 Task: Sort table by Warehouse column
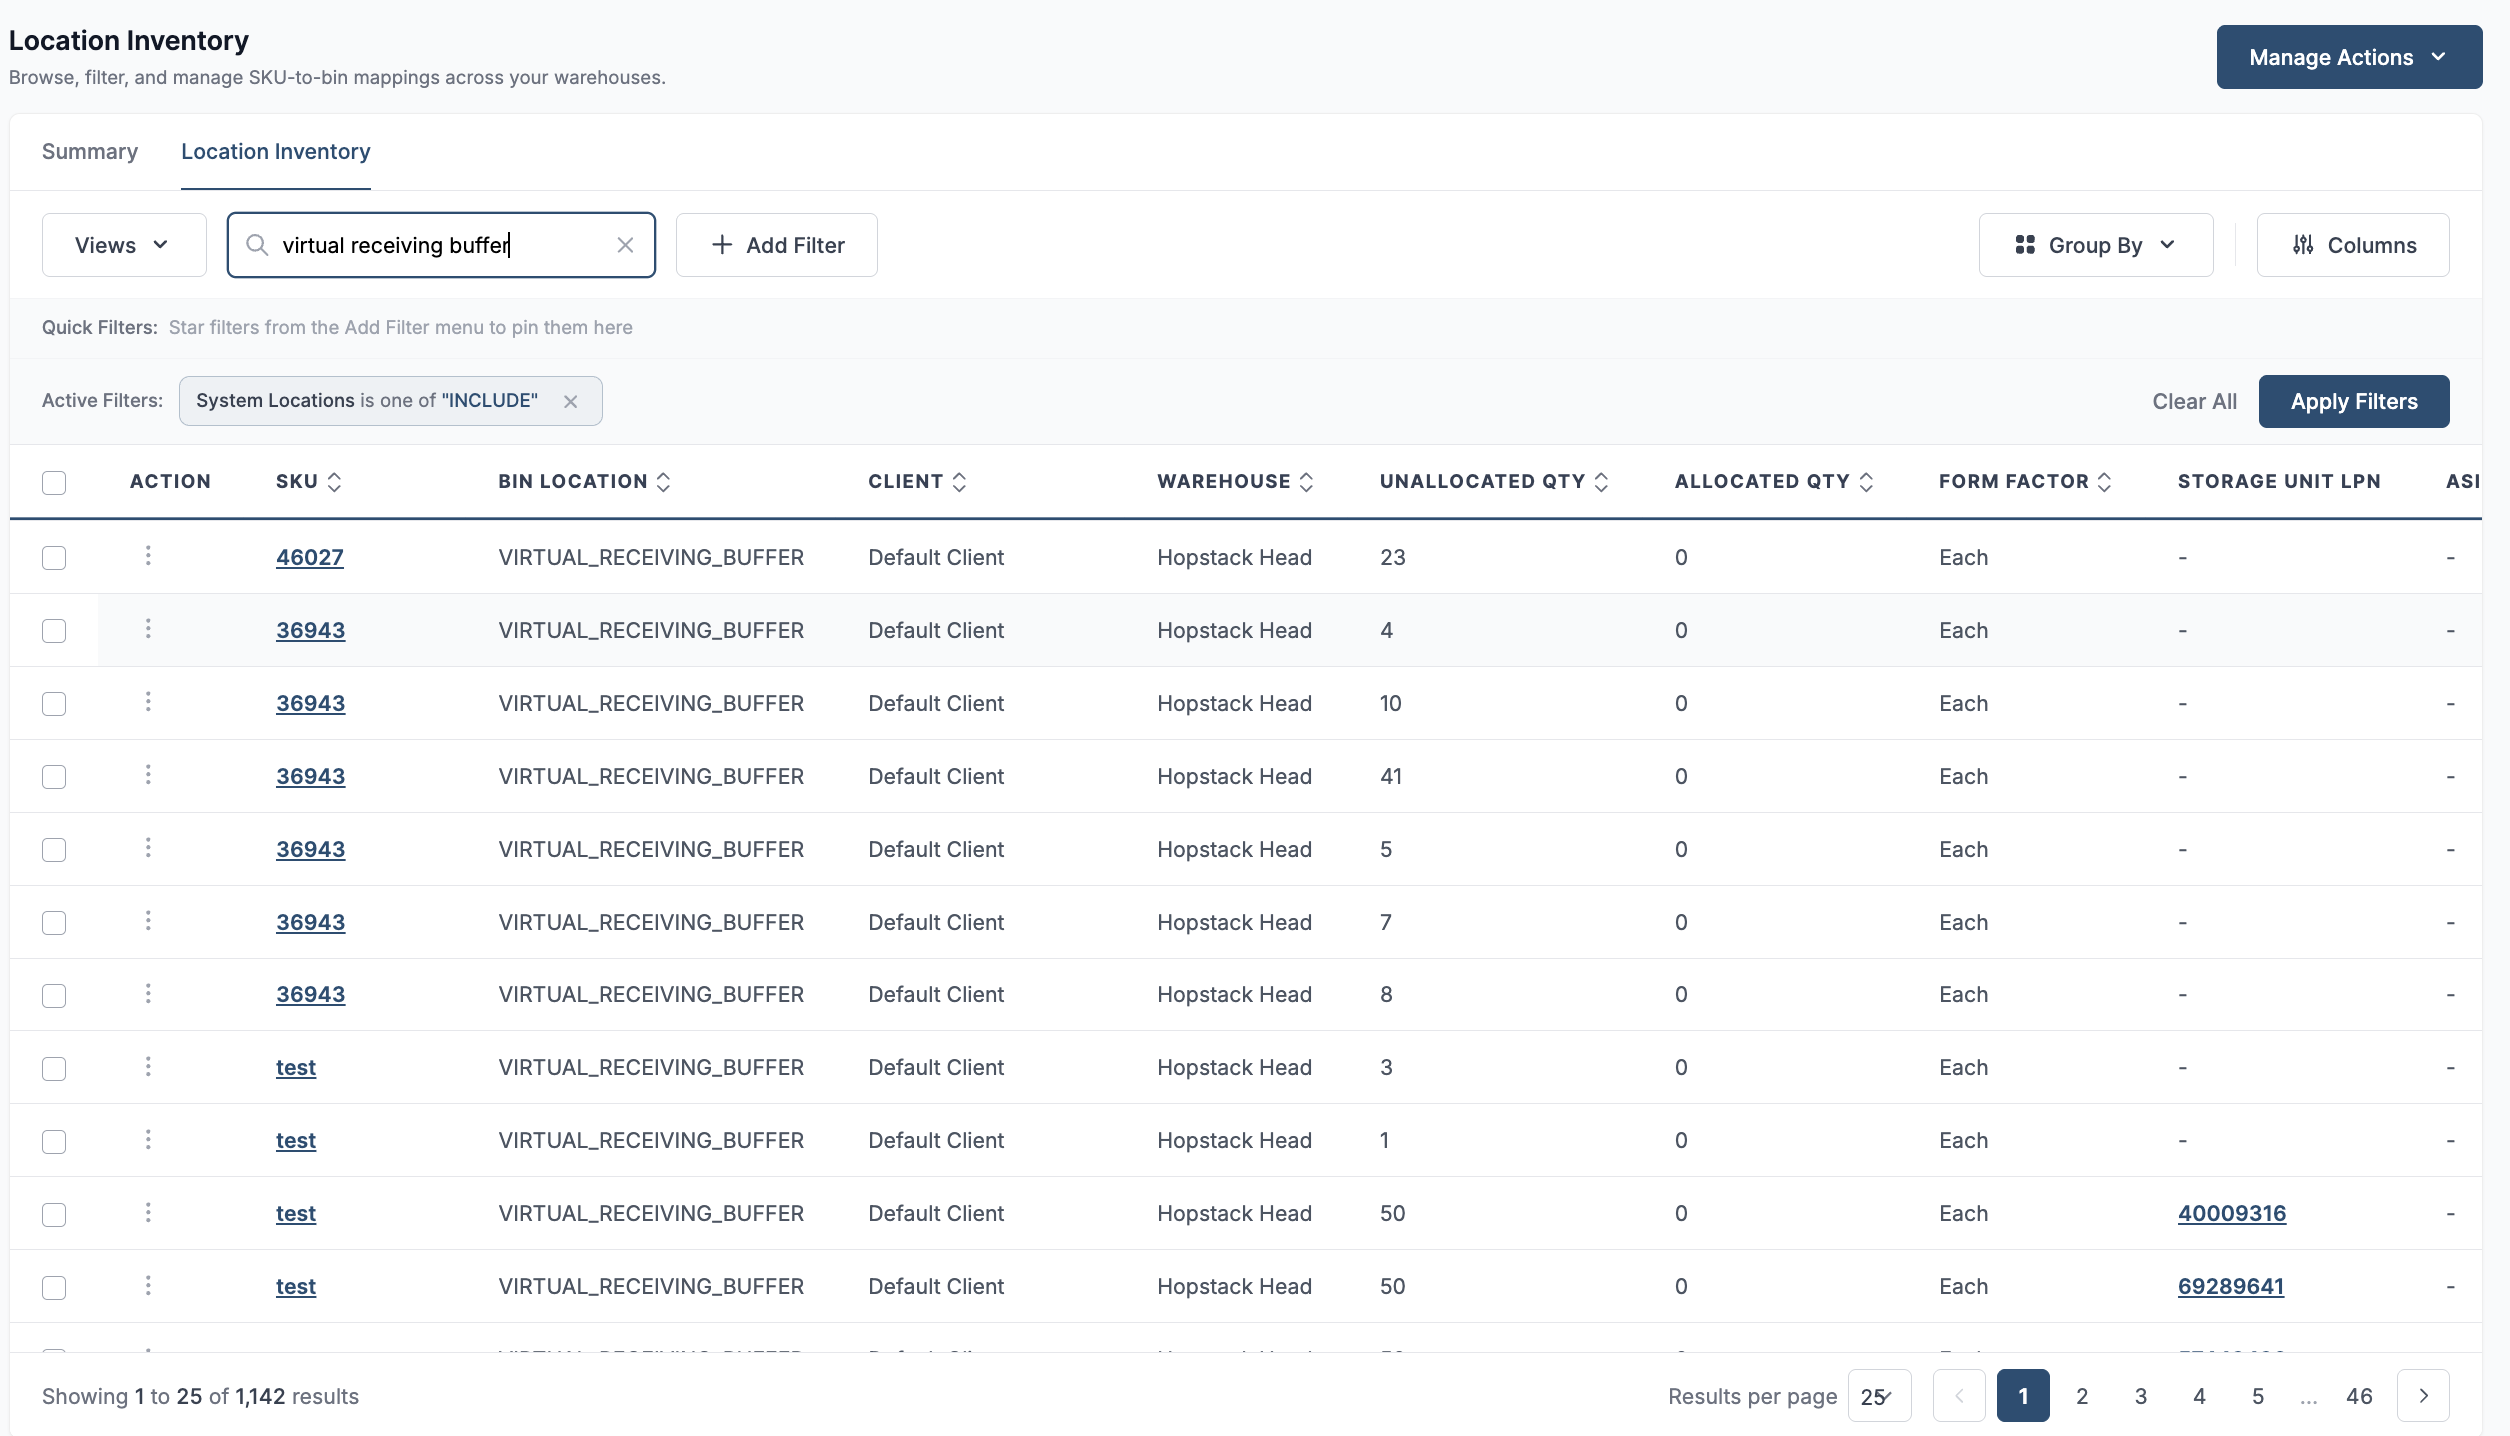pos(1306,482)
